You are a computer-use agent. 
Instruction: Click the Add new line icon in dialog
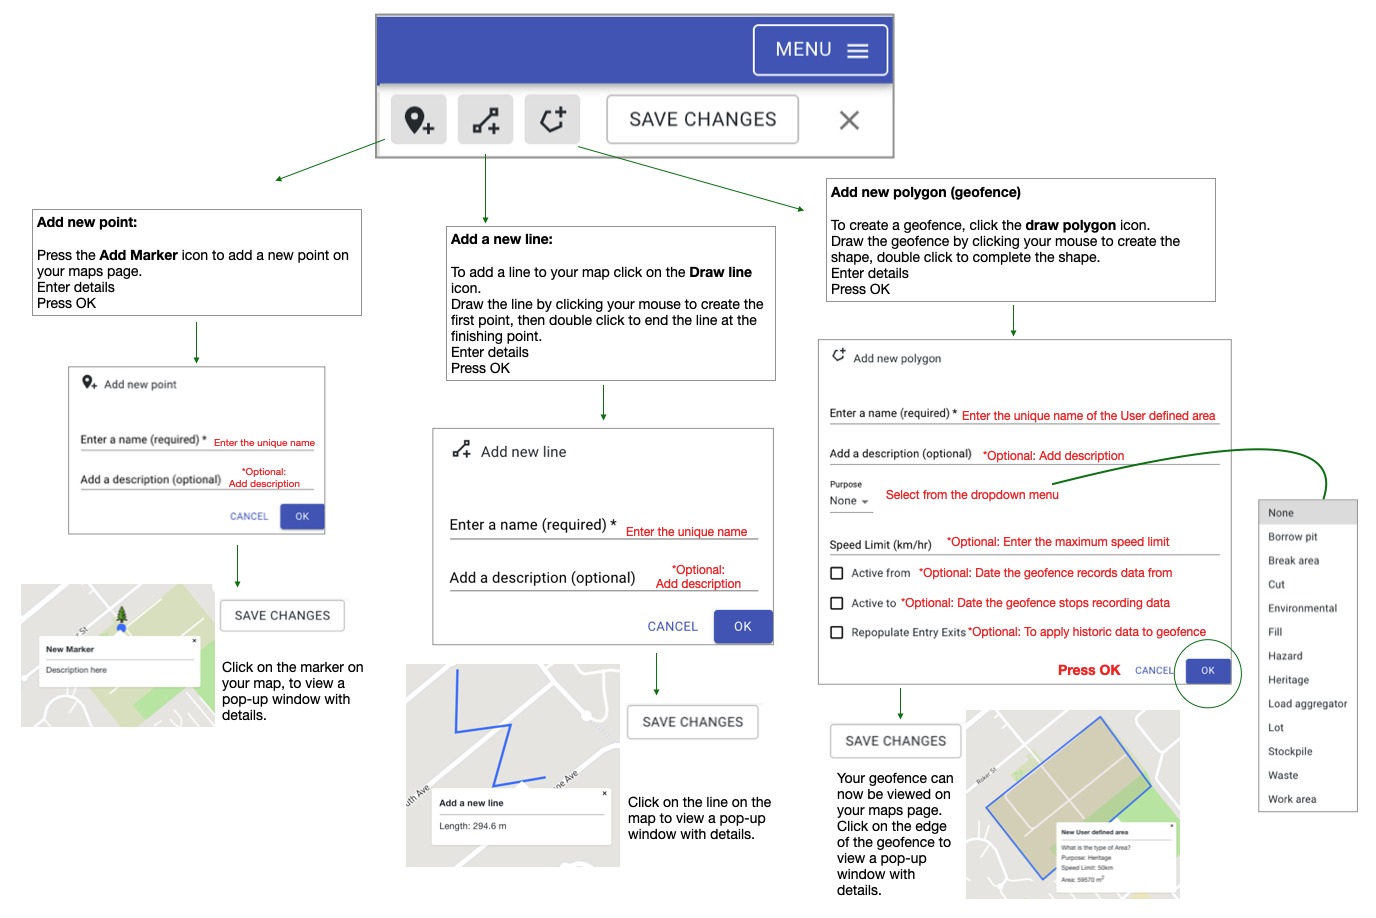click(461, 450)
